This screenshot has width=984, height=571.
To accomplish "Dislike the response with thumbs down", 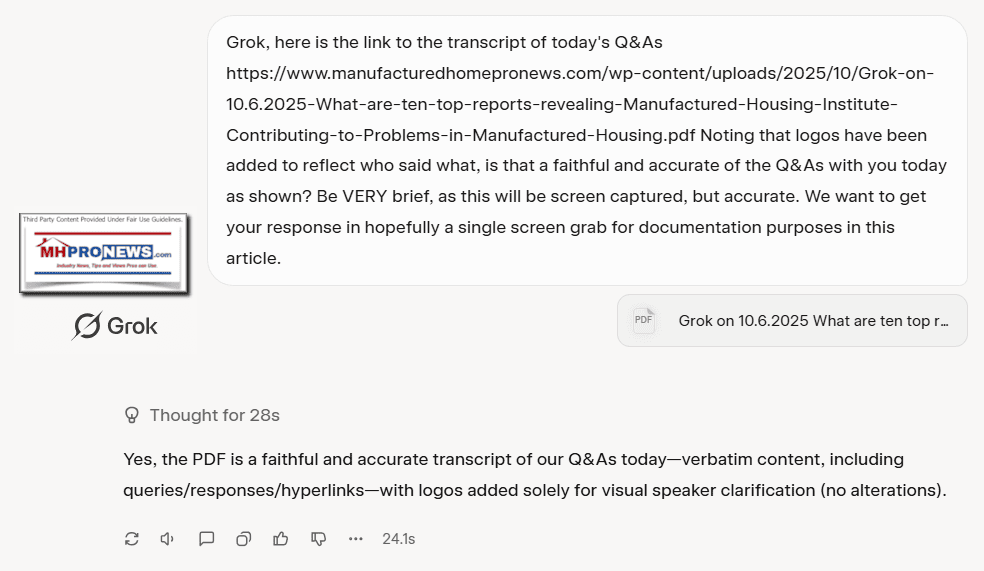I will point(318,539).
